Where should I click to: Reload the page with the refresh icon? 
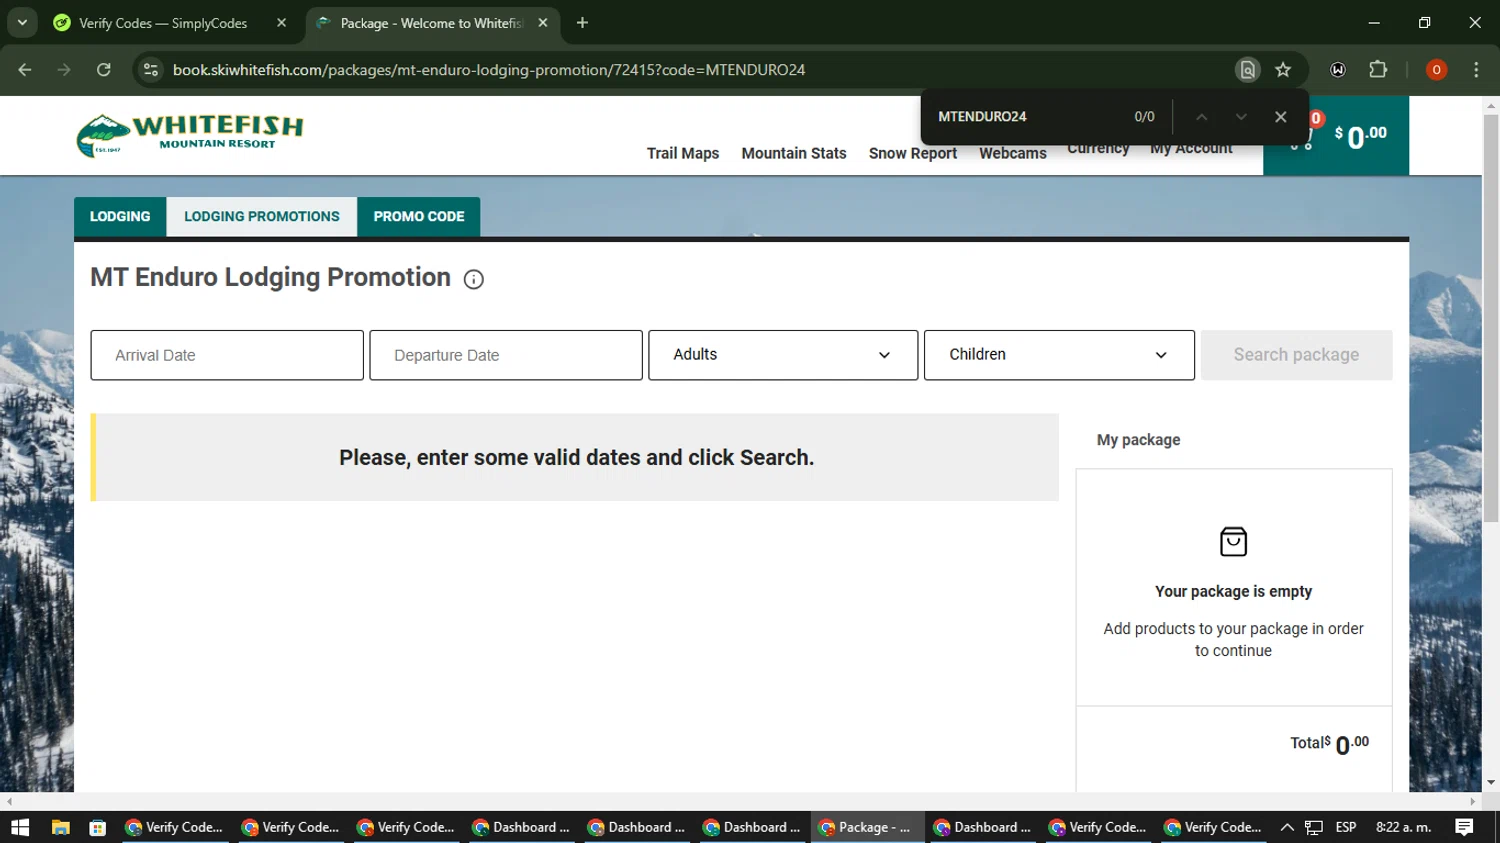pos(104,70)
